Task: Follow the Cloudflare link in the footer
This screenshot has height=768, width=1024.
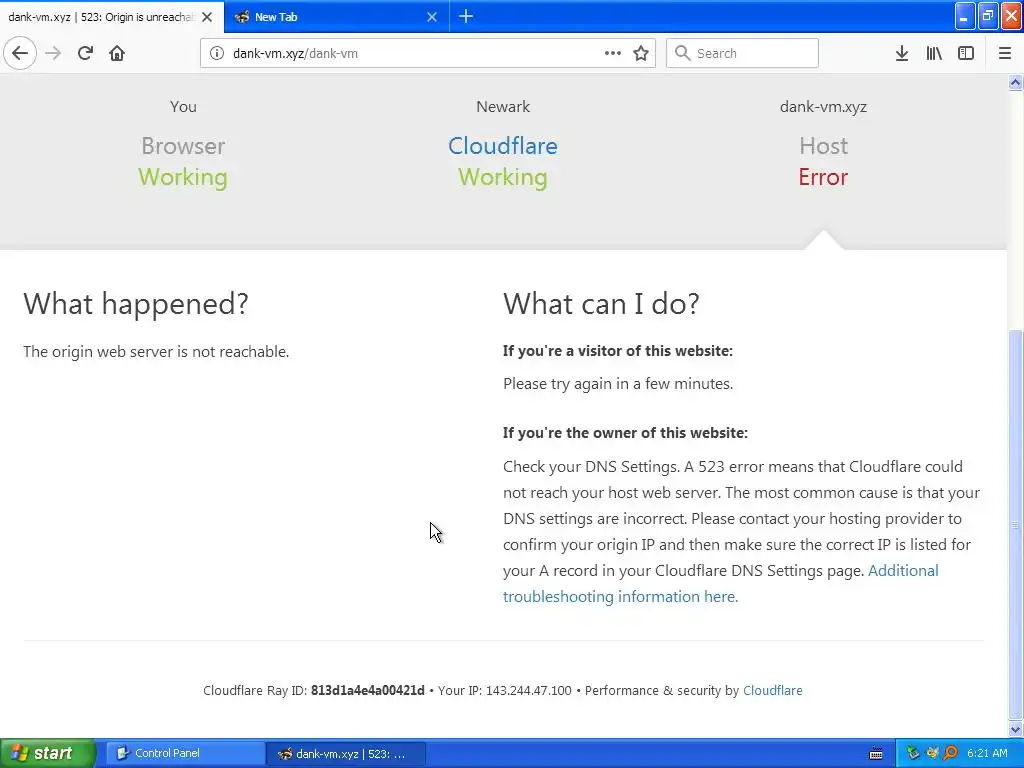Action: (x=773, y=690)
